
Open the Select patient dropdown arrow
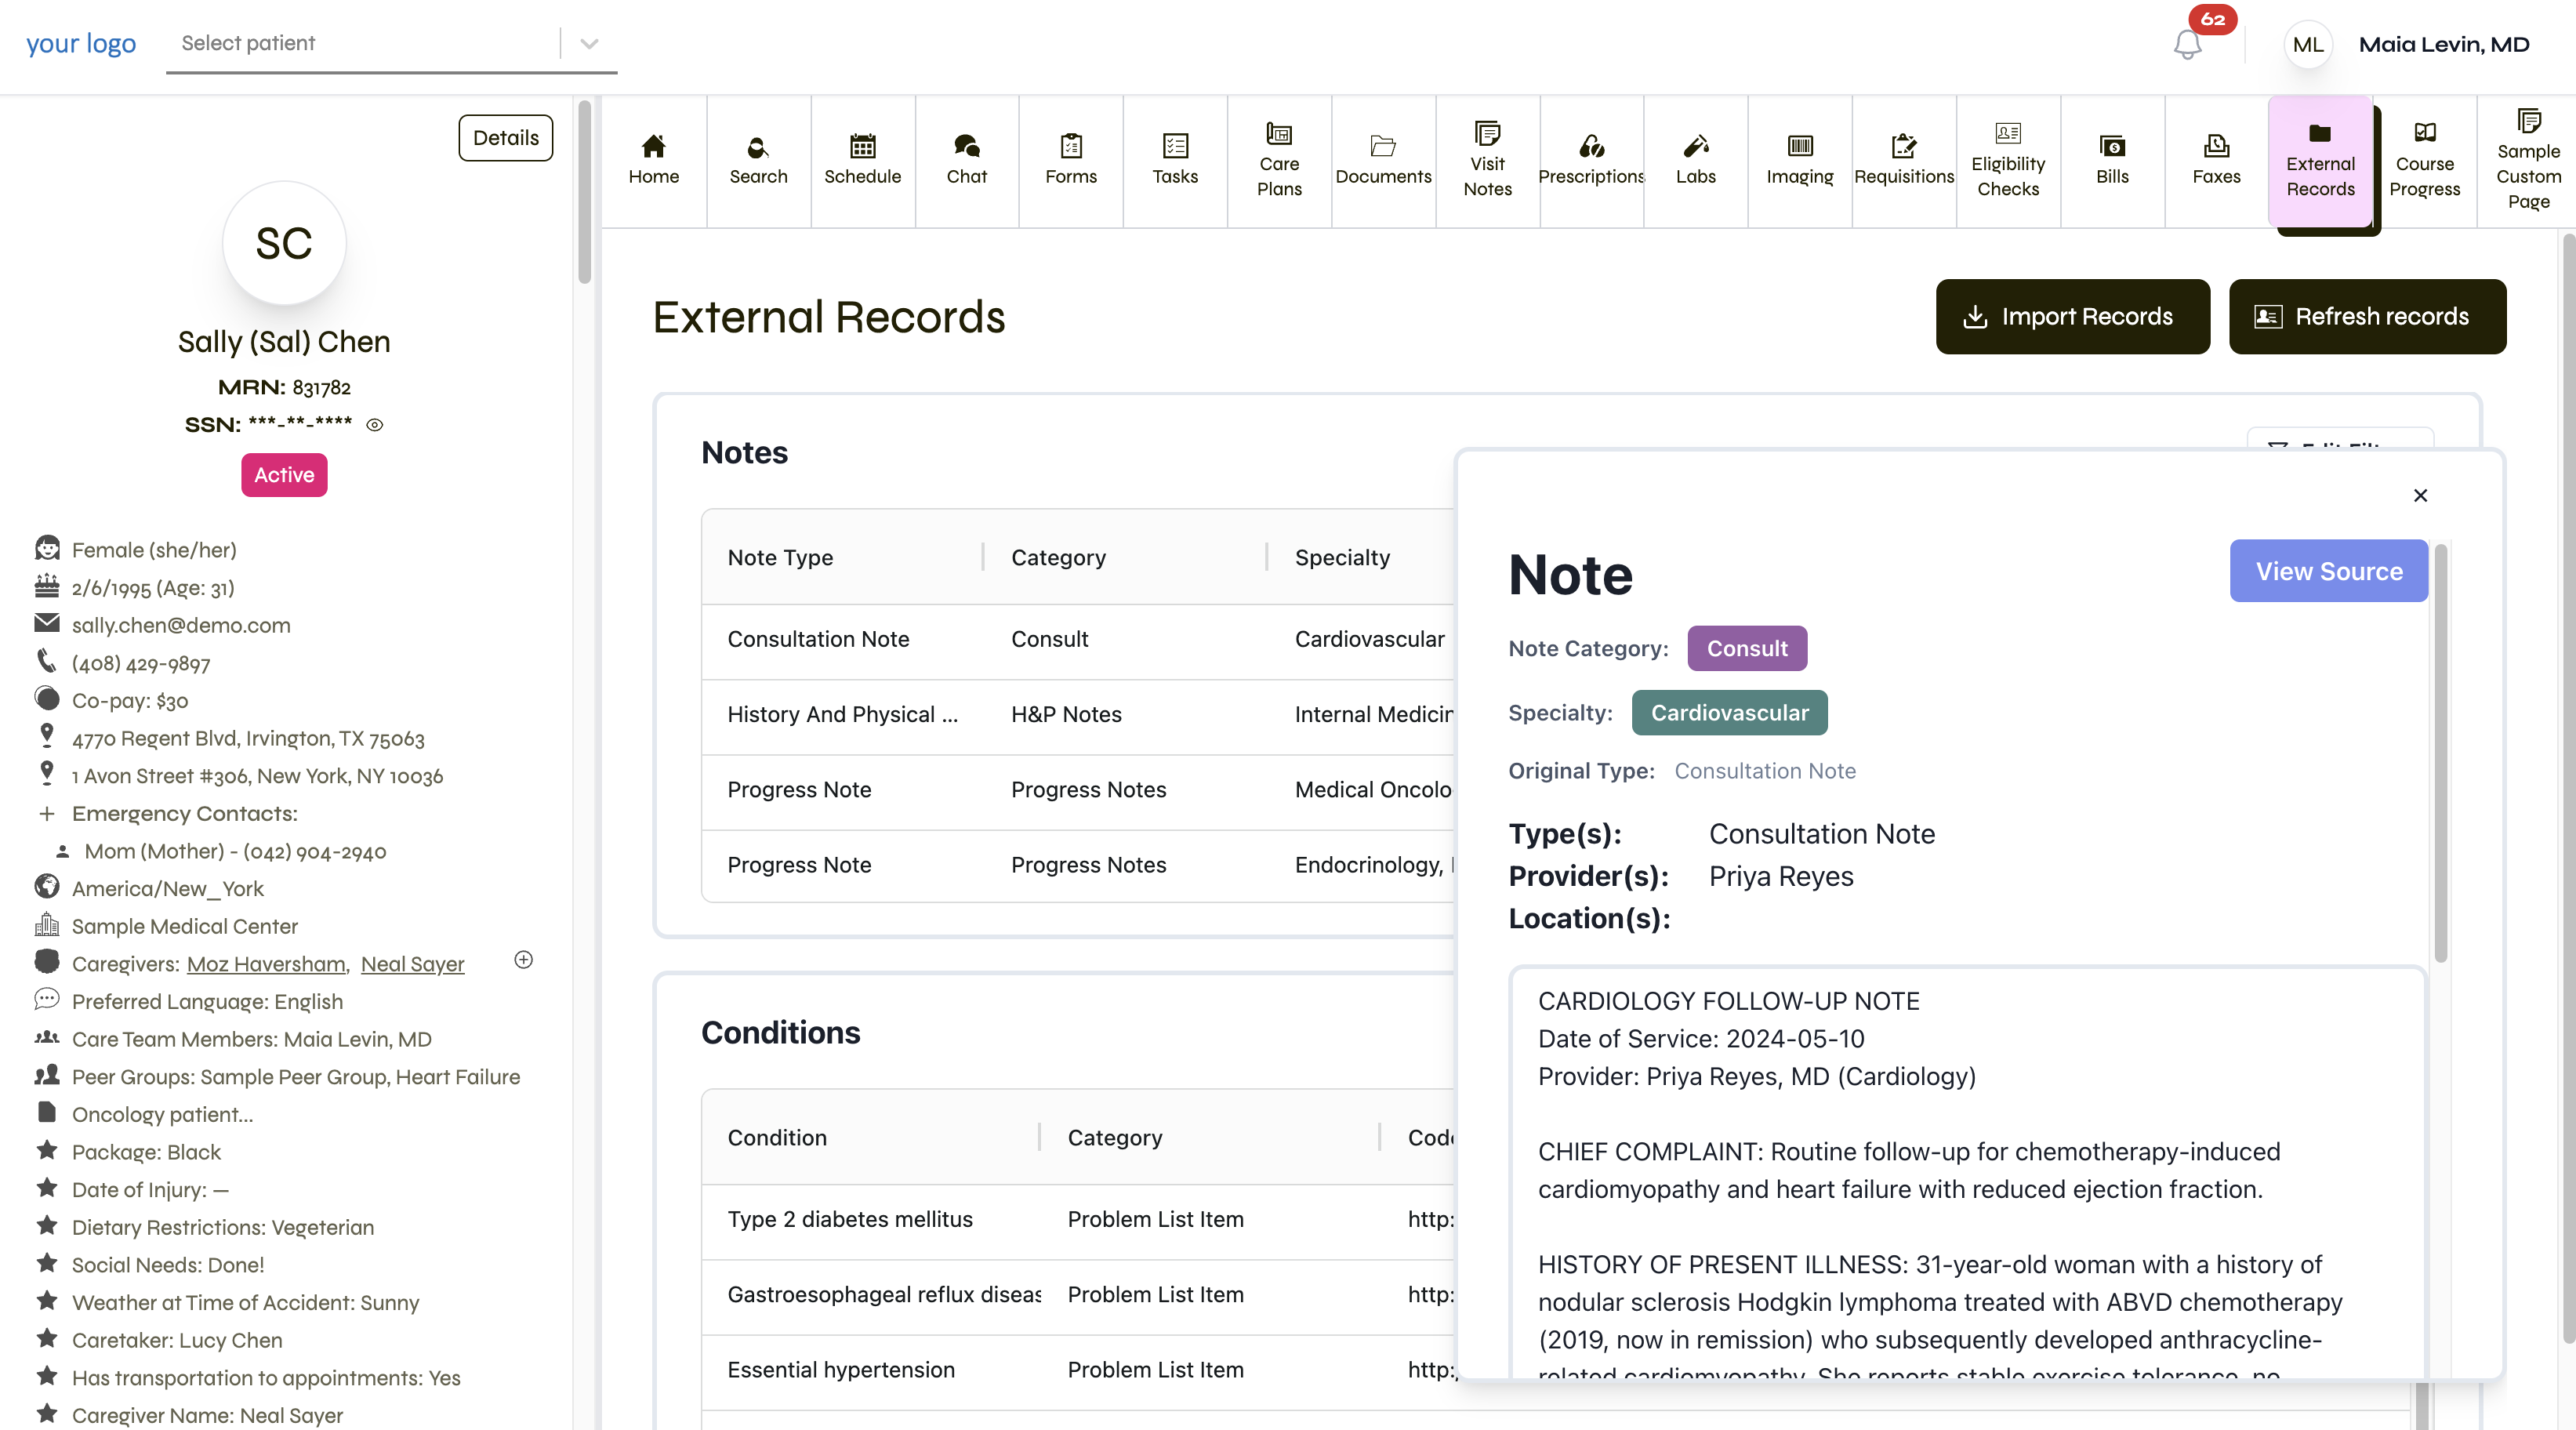coord(589,44)
